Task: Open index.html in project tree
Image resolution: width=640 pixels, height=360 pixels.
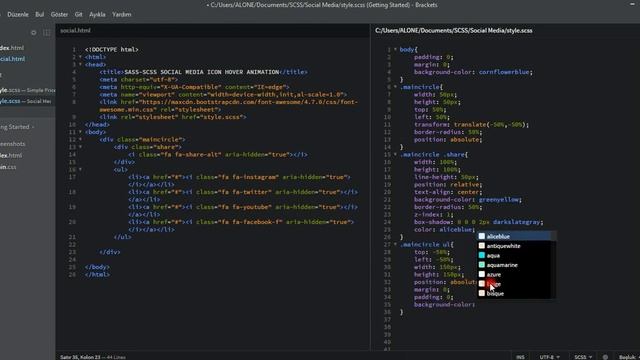Action: click(11, 156)
